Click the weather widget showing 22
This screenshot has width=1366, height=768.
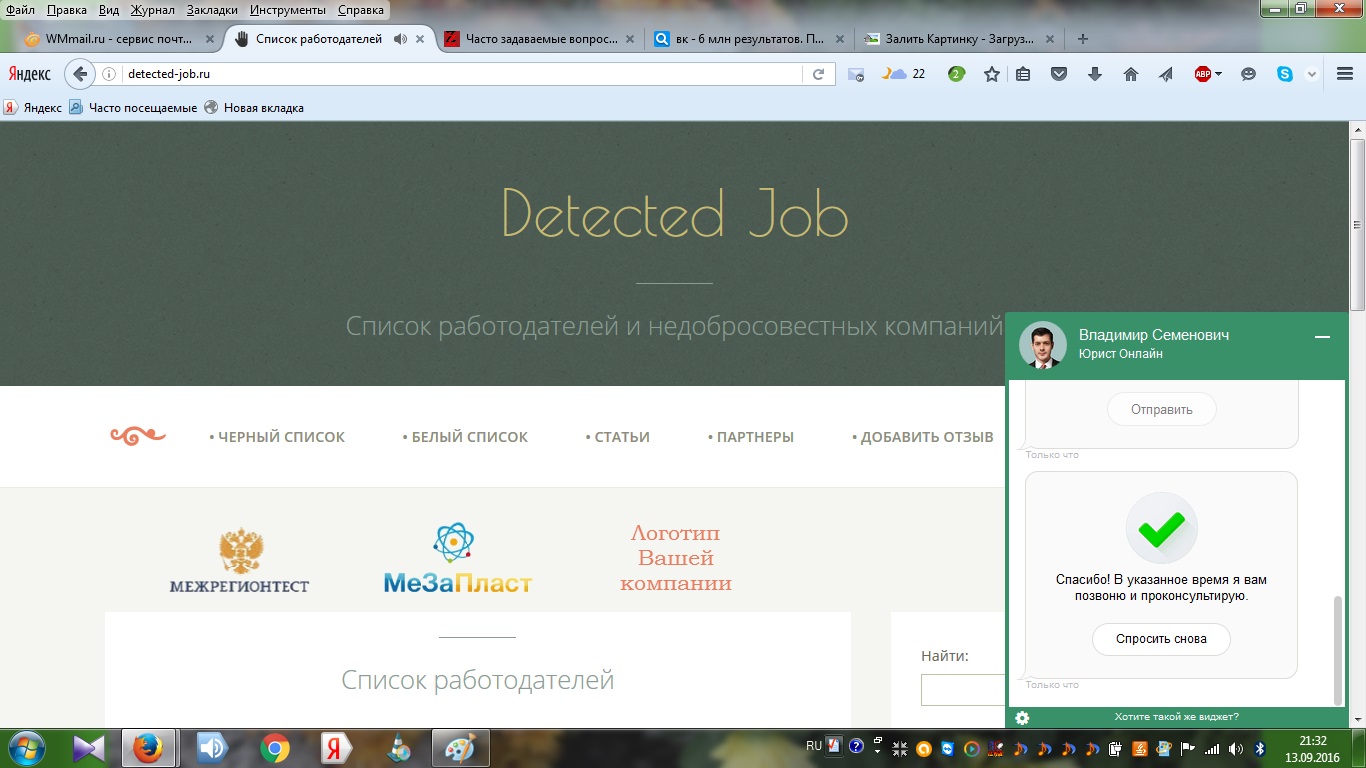pyautogui.click(x=904, y=74)
